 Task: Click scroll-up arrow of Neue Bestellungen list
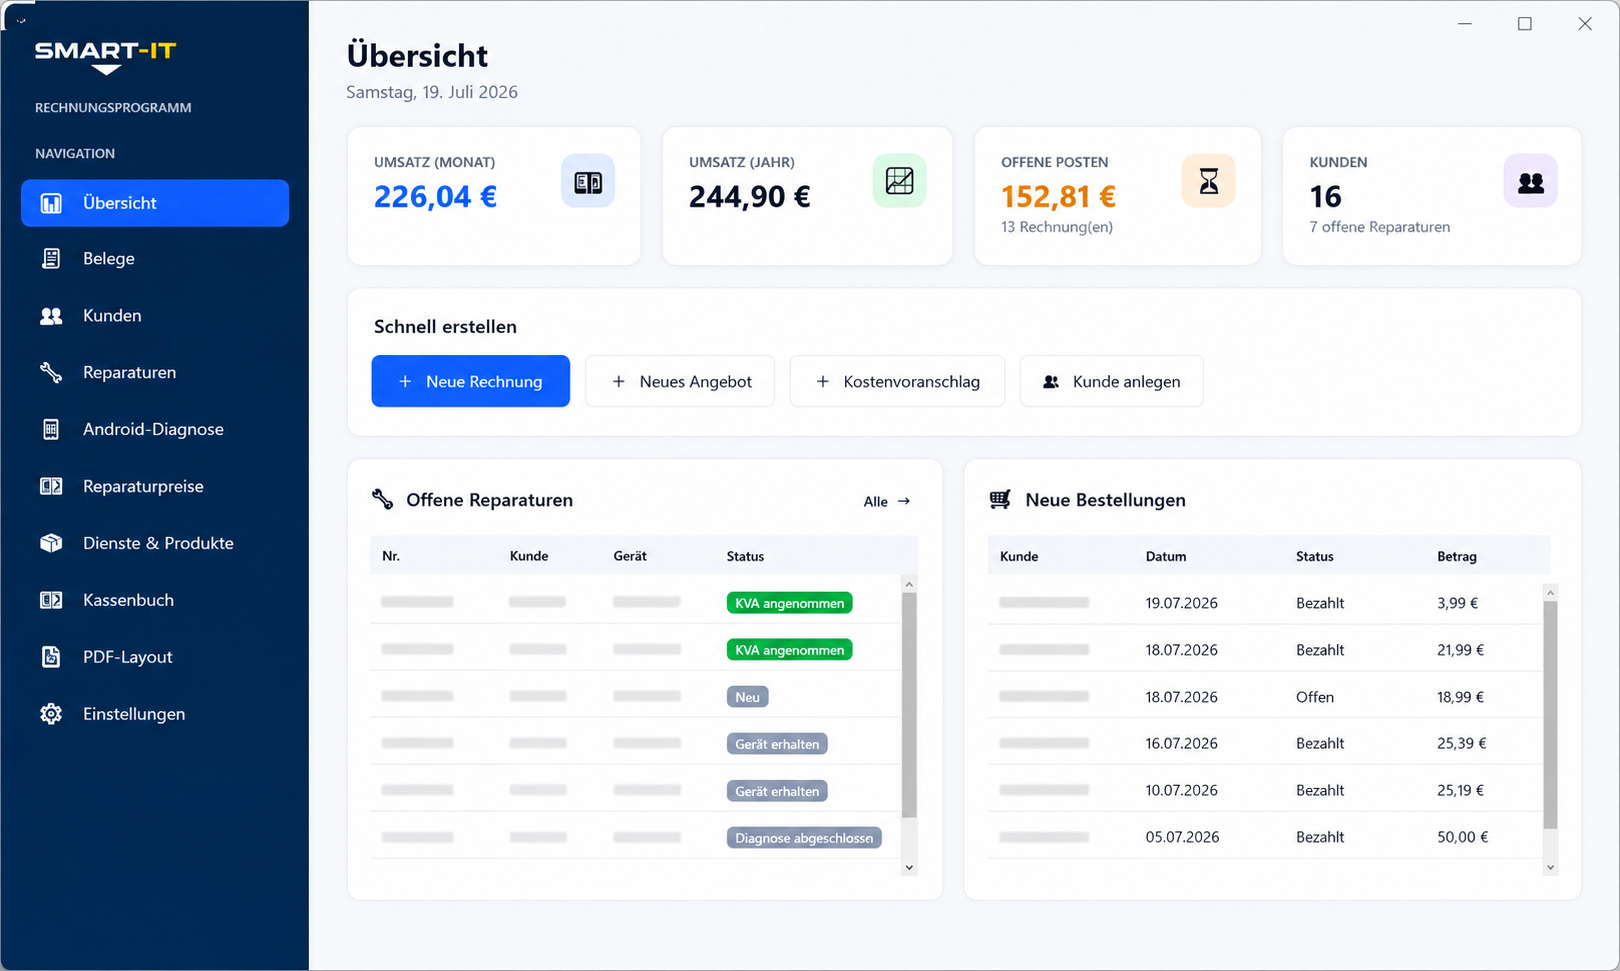1551,593
